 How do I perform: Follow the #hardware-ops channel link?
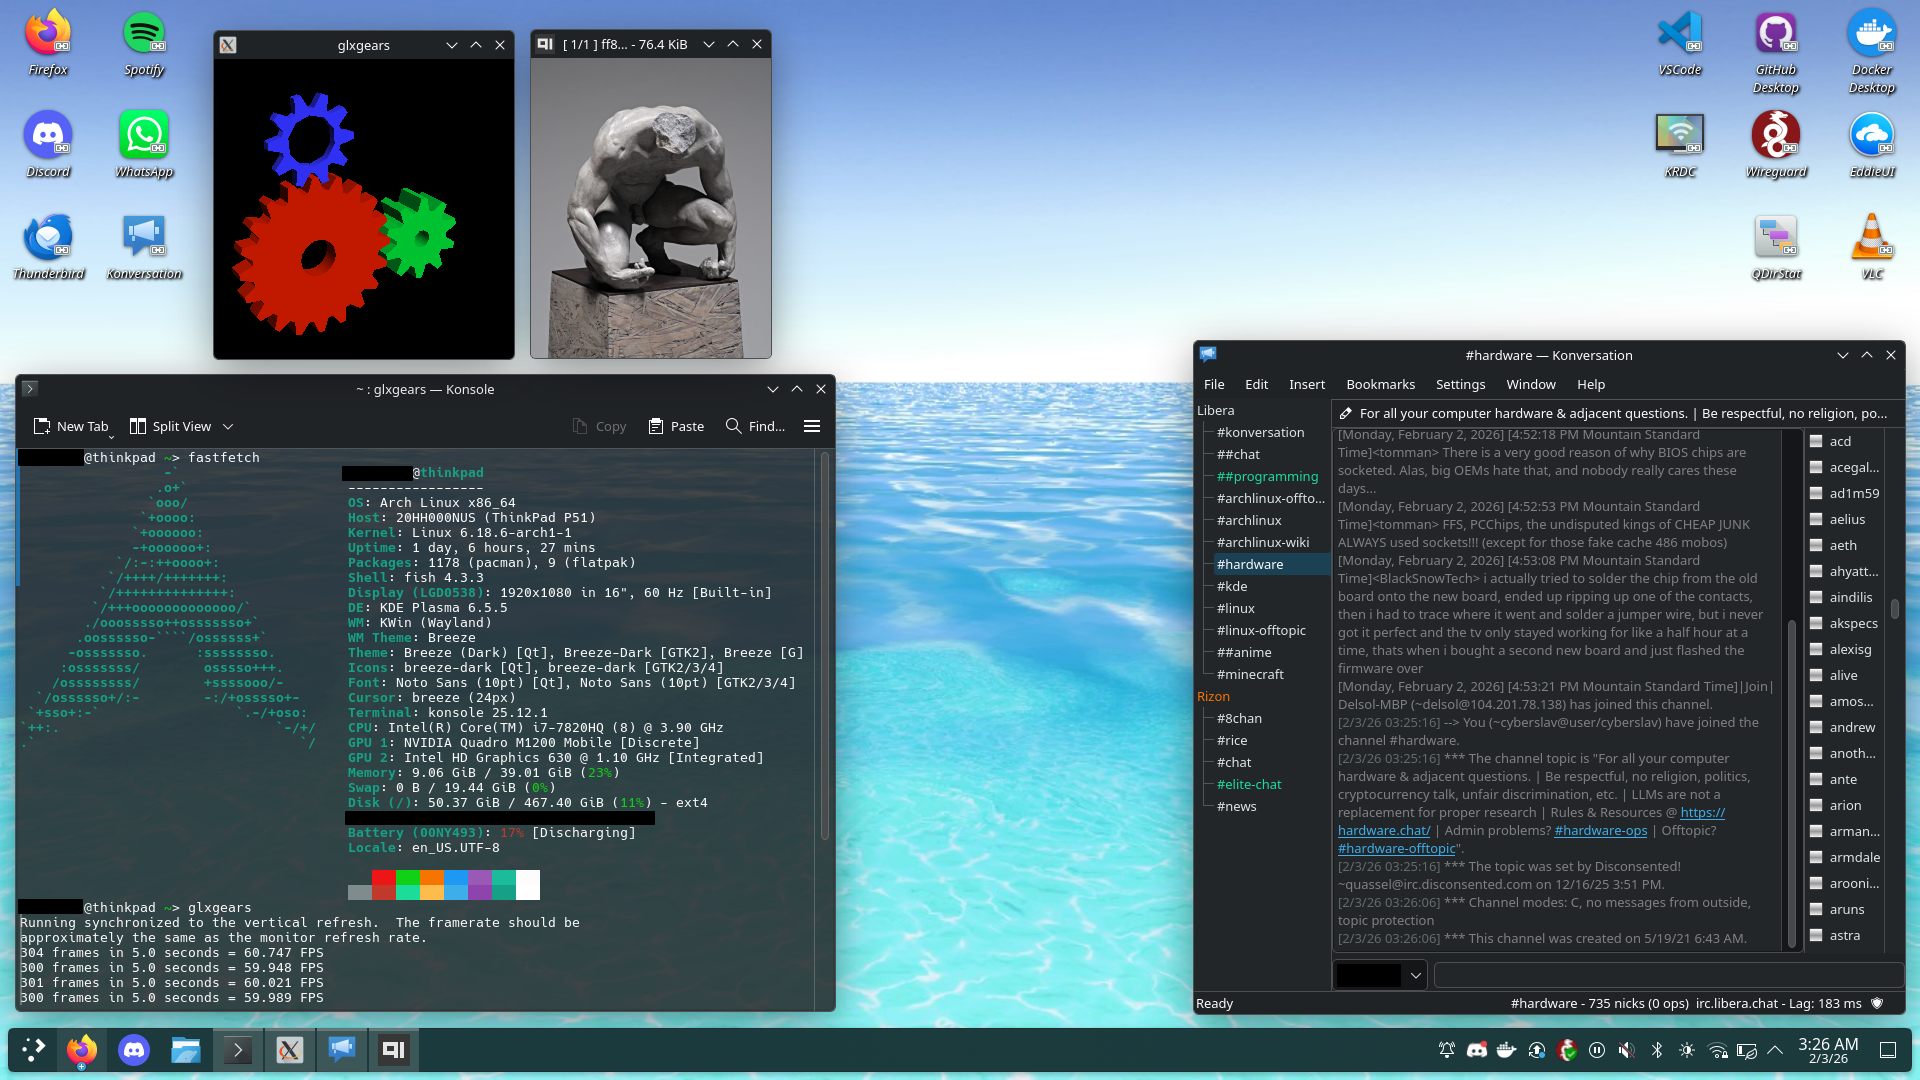(x=1600, y=830)
